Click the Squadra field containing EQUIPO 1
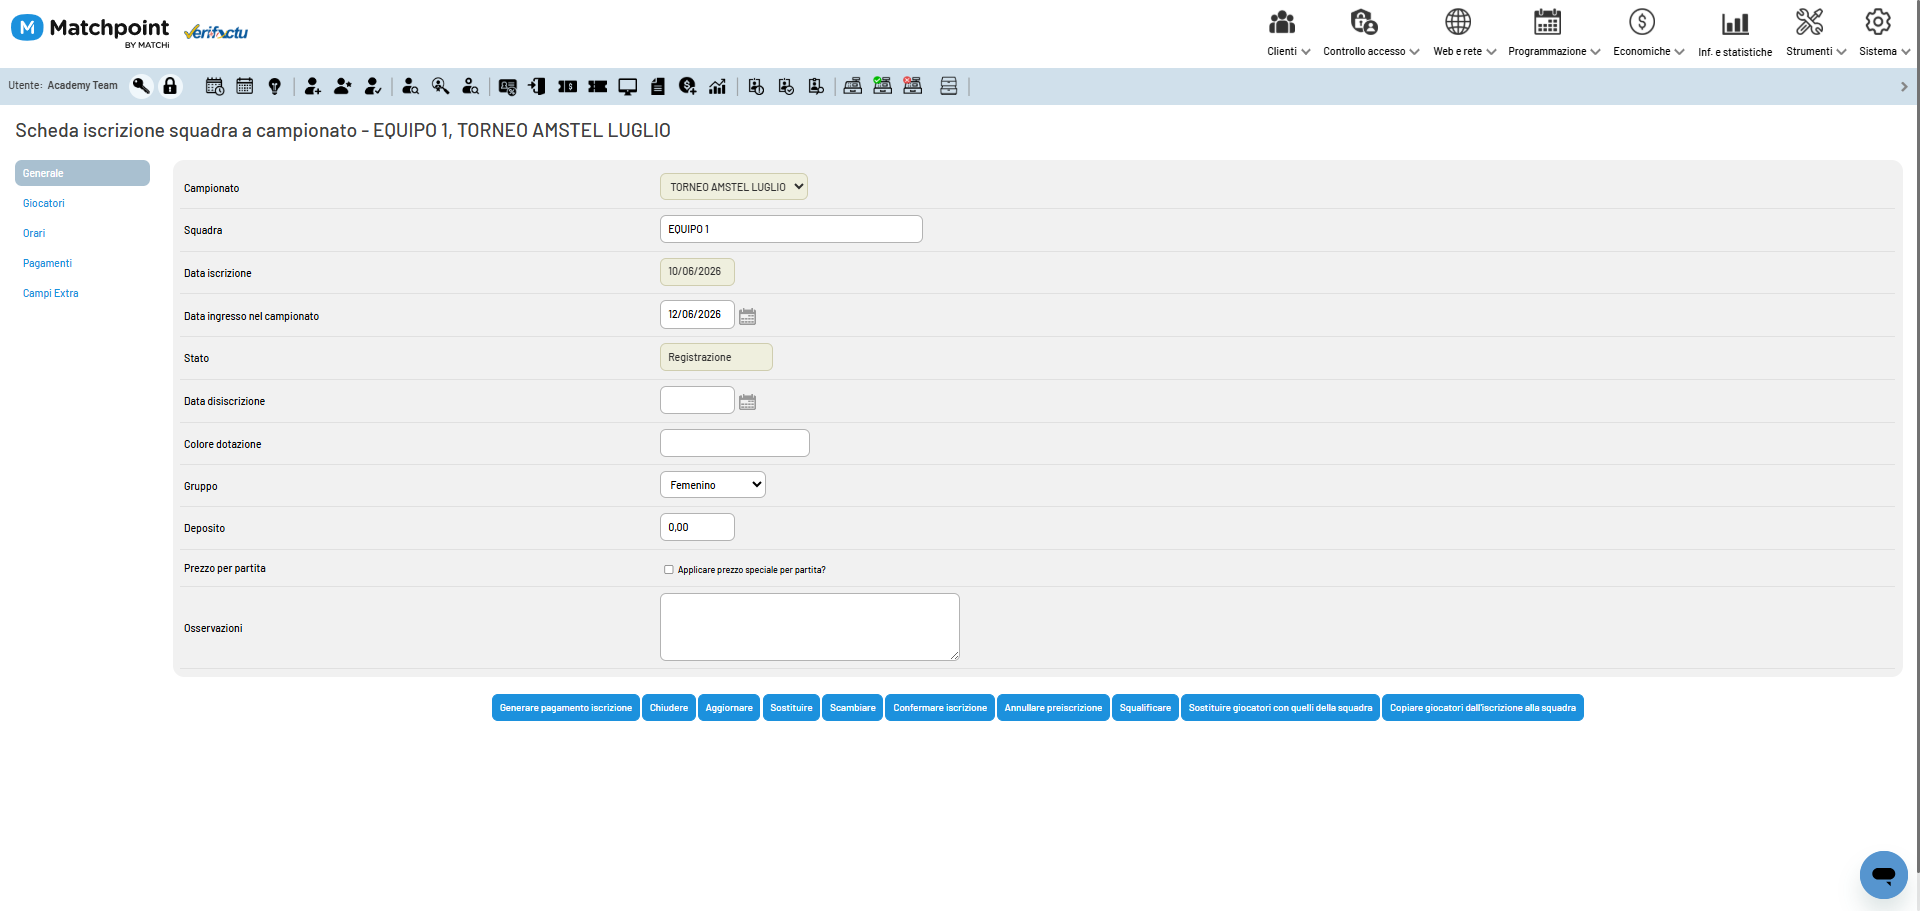This screenshot has width=1920, height=911. (791, 229)
